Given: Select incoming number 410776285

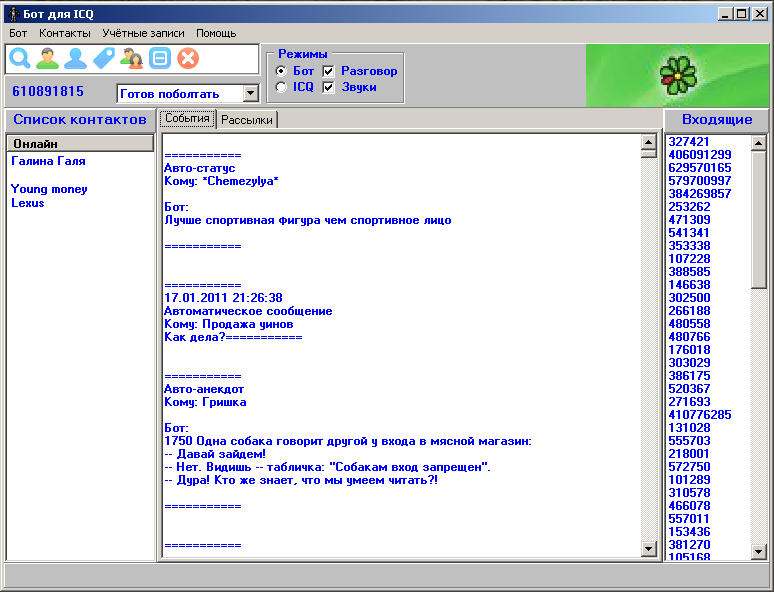Looking at the screenshot, I should tap(700, 415).
